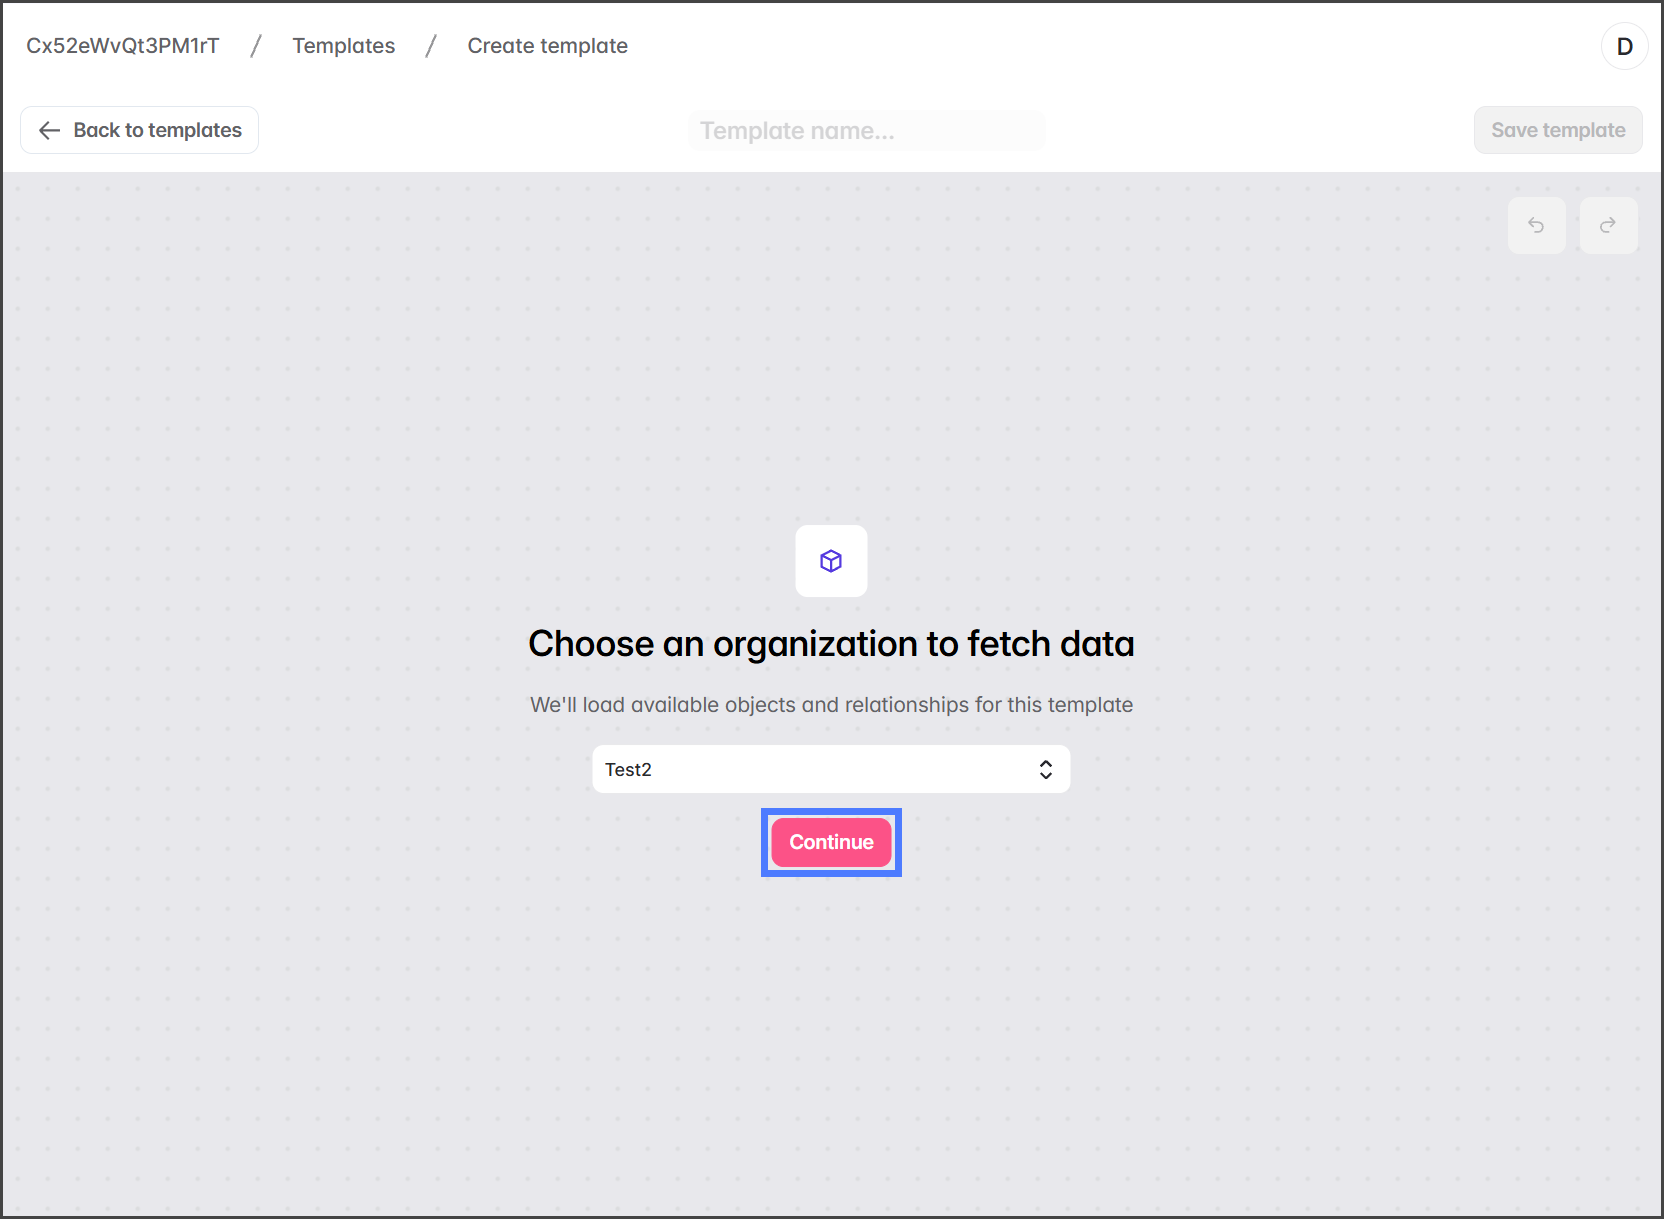
Task: Click the purple cube icon
Action: coord(831,561)
